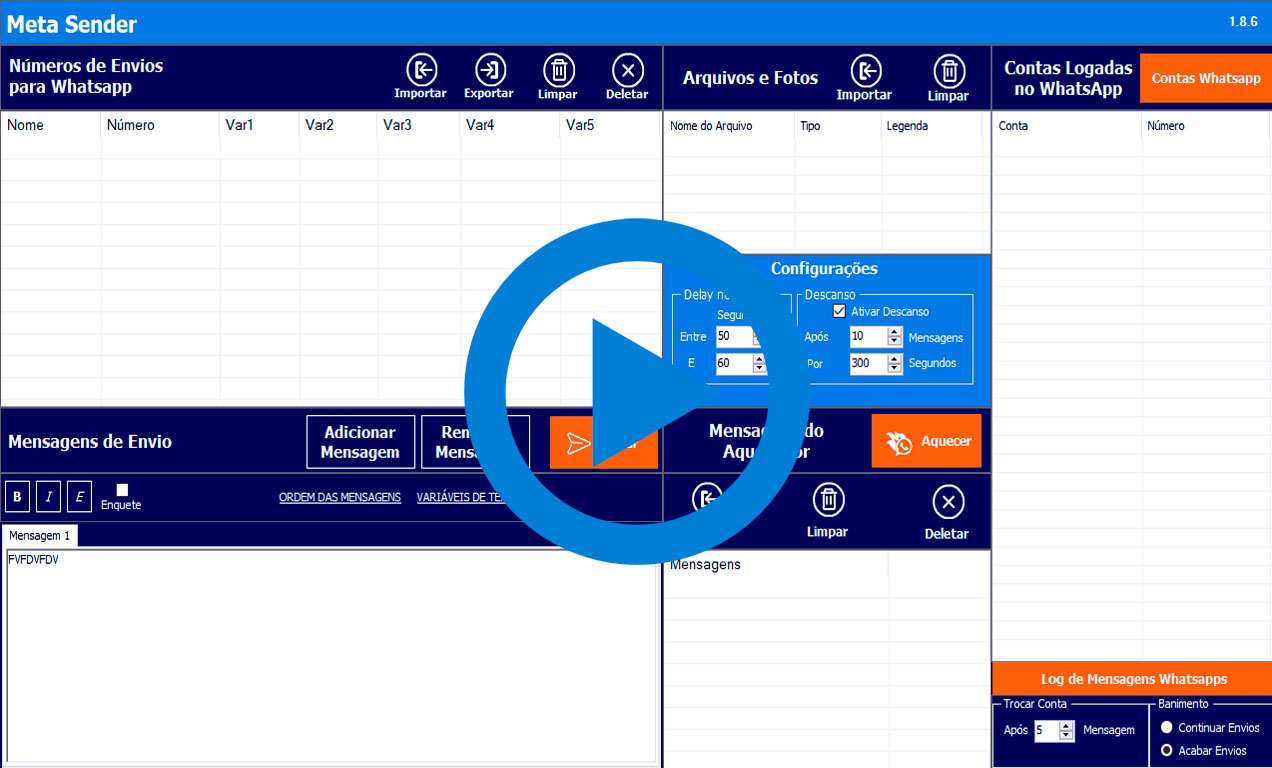
Task: Click the Adicionar Mensagem button
Action: click(x=360, y=442)
